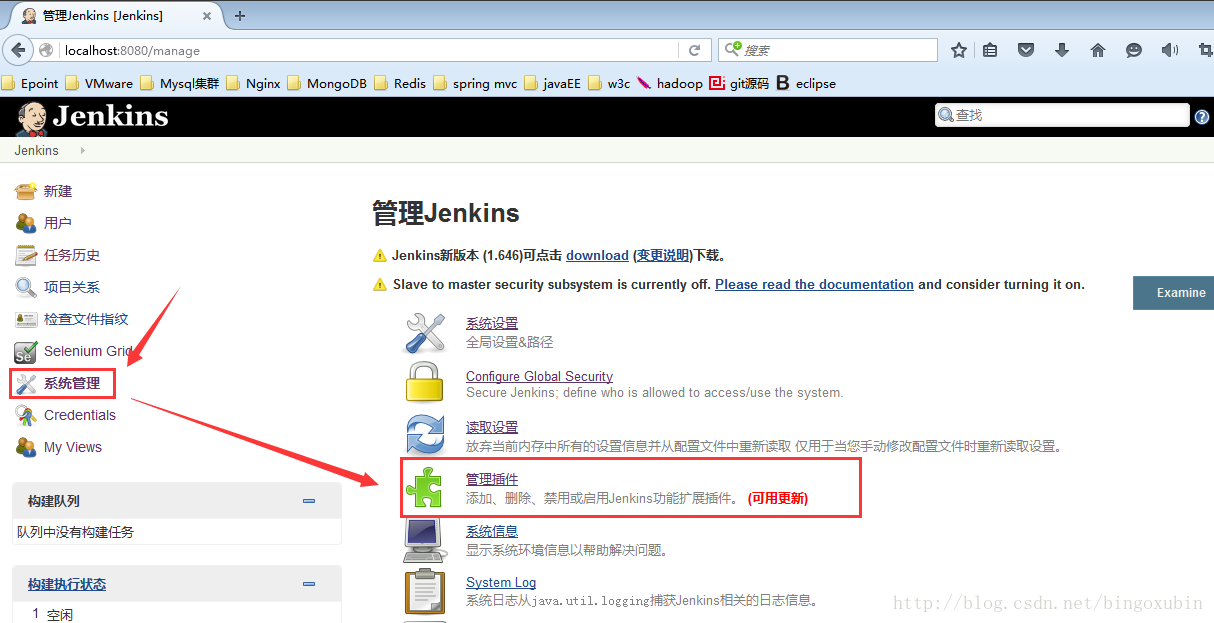This screenshot has width=1214, height=623.
Task: Click the build executor status (构建执行状态) header link
Action: coord(67,584)
